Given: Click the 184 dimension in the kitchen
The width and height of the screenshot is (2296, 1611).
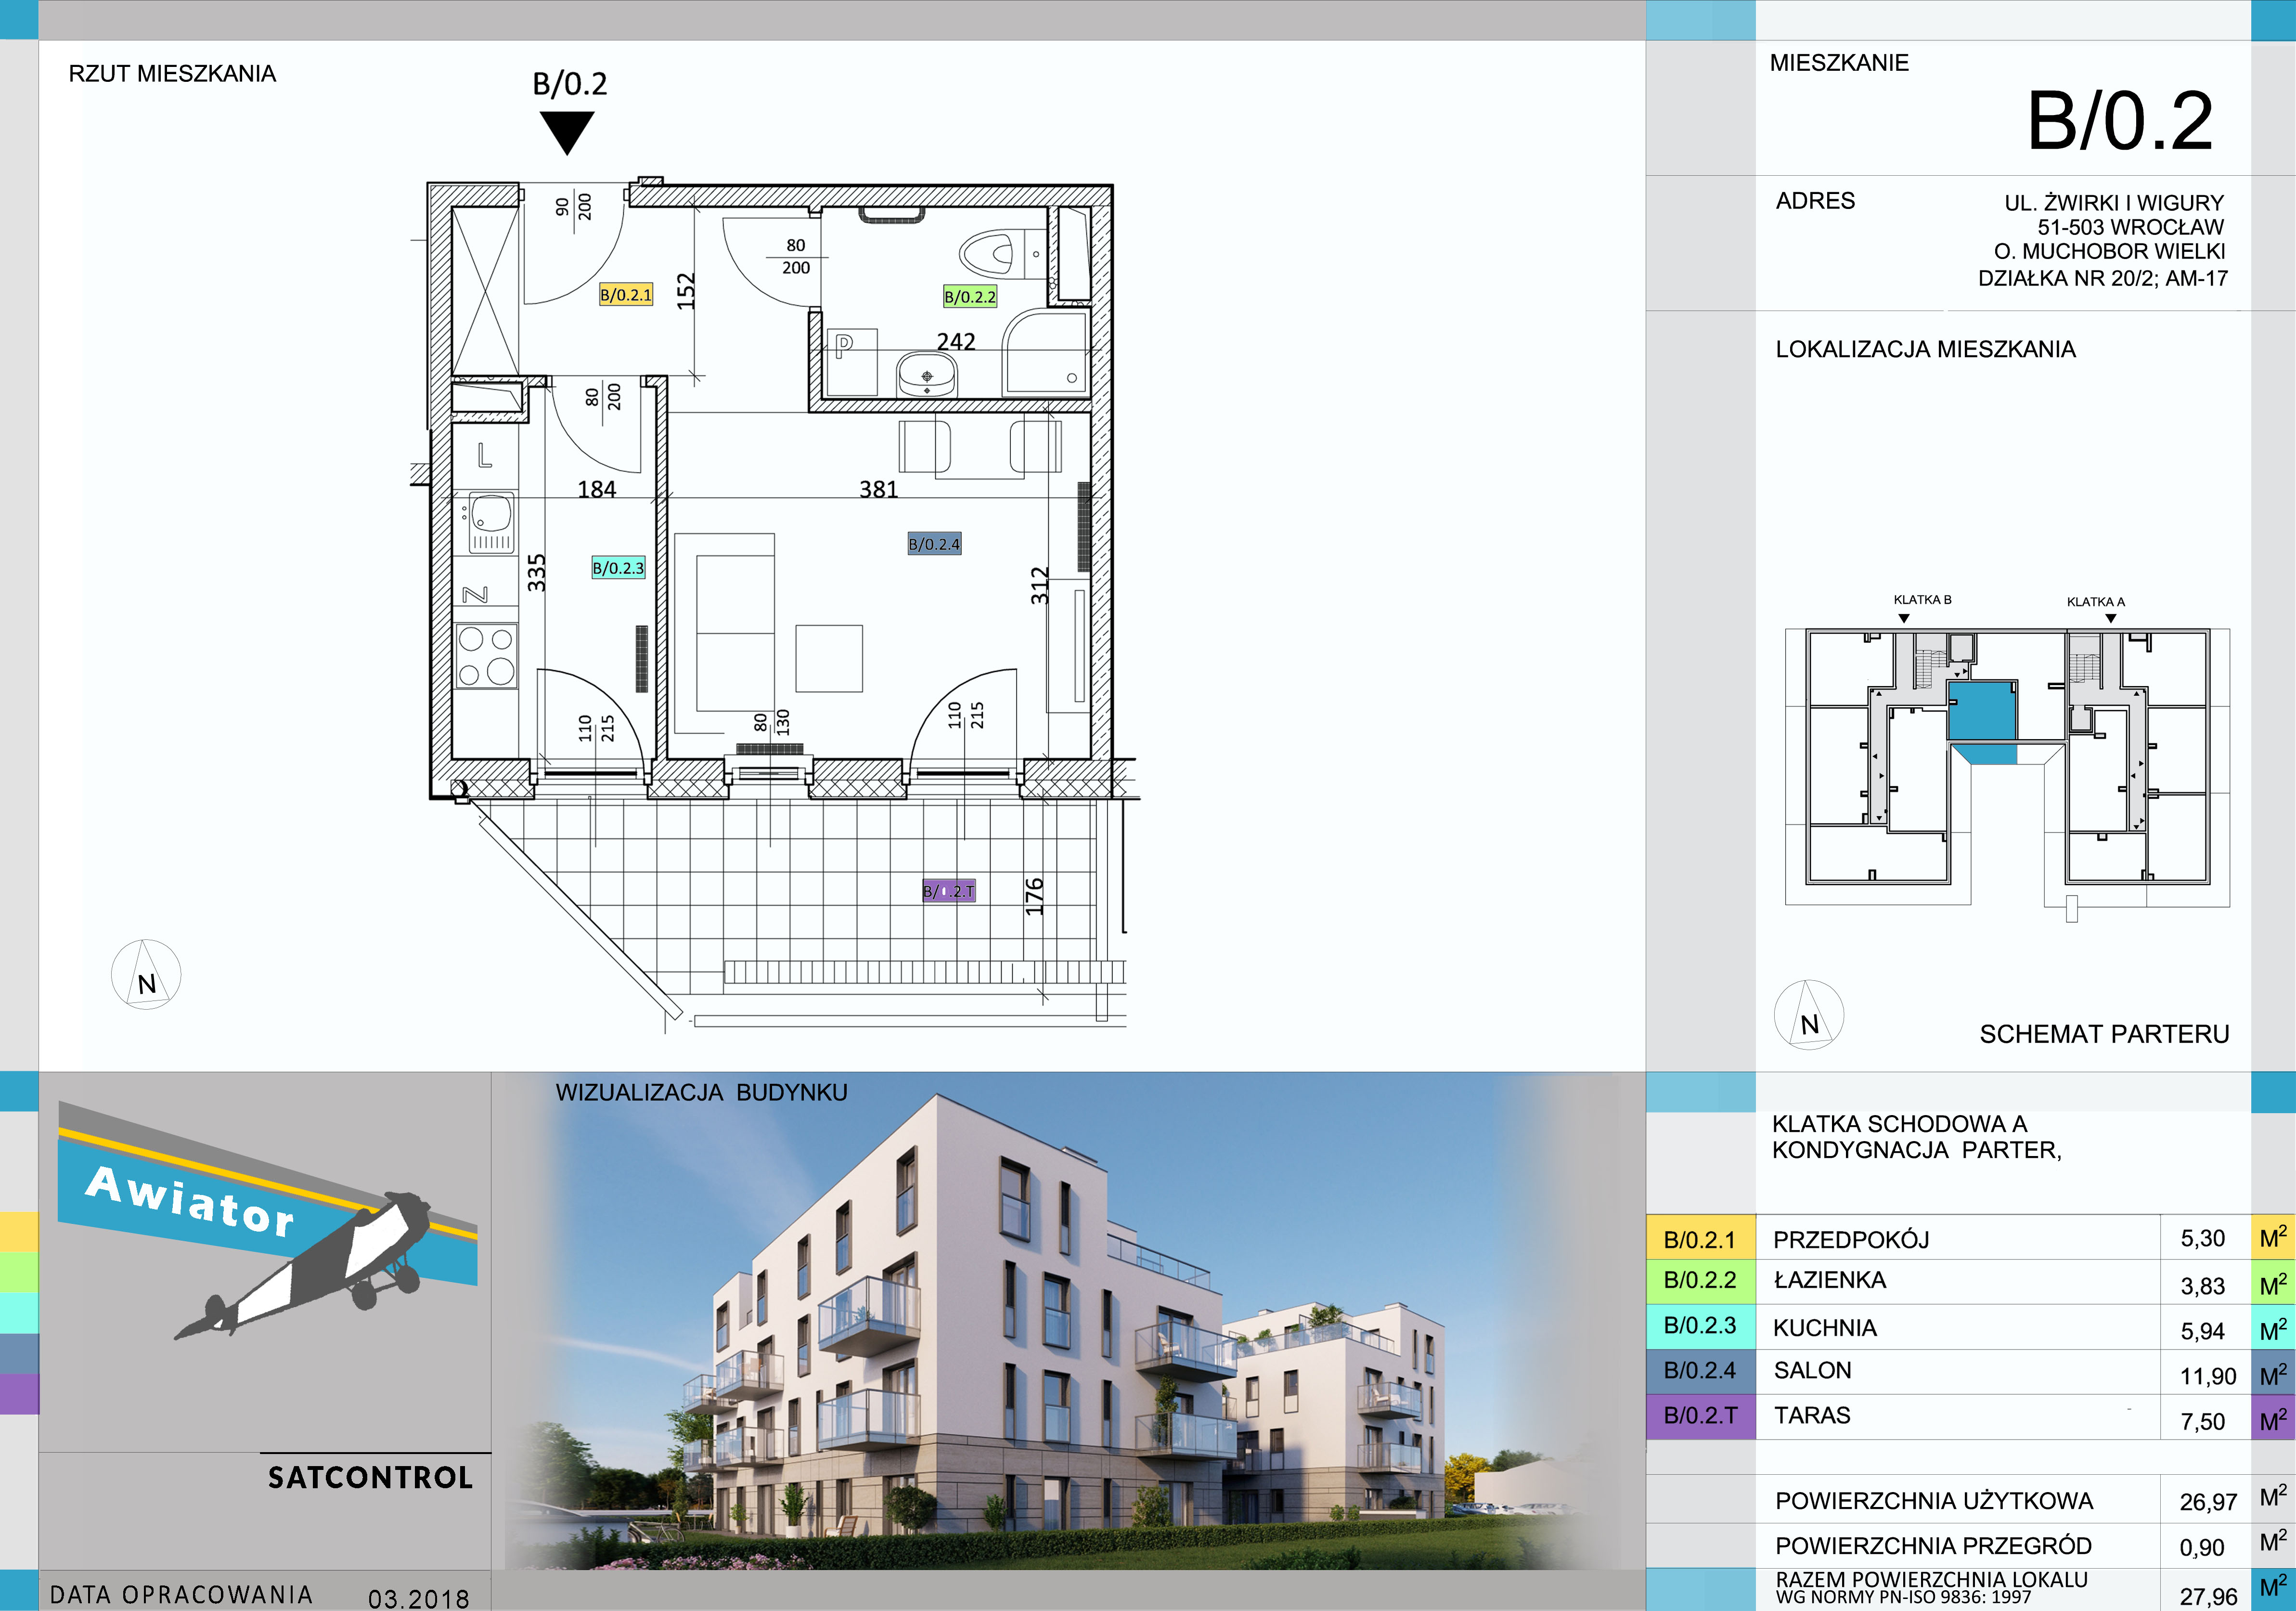Looking at the screenshot, I should click(x=597, y=489).
